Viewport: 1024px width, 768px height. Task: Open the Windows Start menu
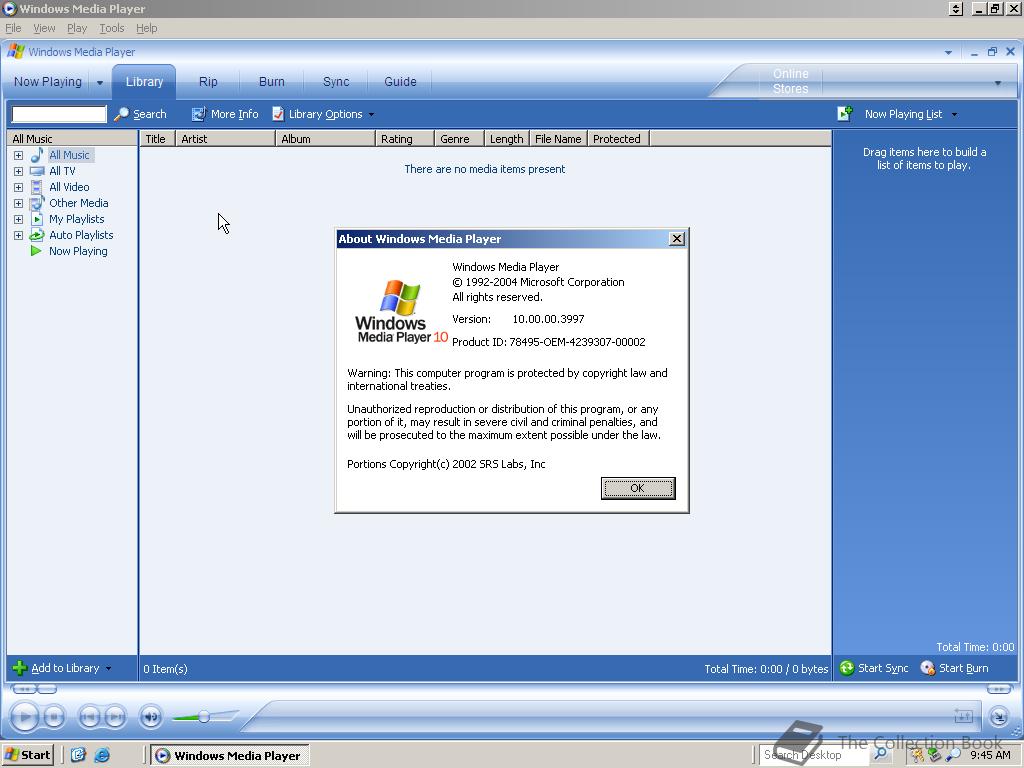pos(27,755)
